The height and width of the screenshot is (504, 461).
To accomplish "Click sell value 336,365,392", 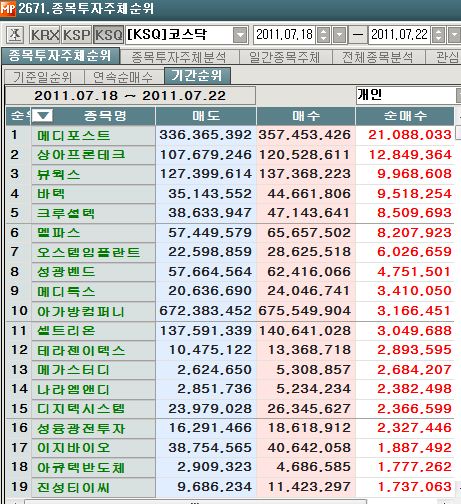I will (x=205, y=135).
